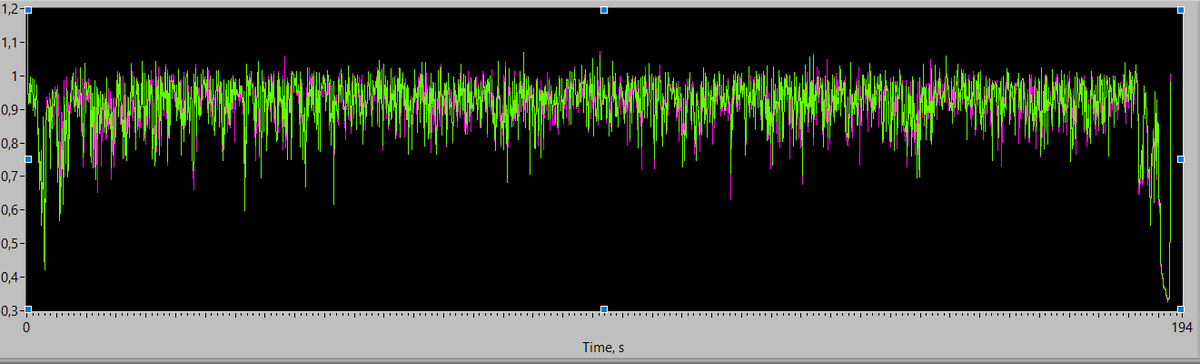
Task: Click the top-center resize handle of graph
Action: [604, 10]
